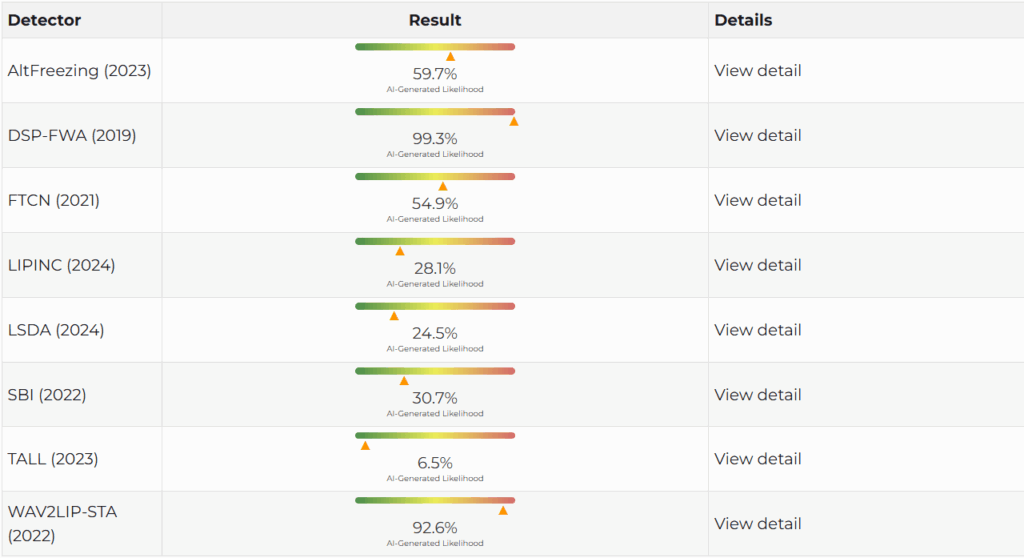The height and width of the screenshot is (558, 1024).
Task: Open SBI (2022) View detail link
Action: [x=758, y=395]
